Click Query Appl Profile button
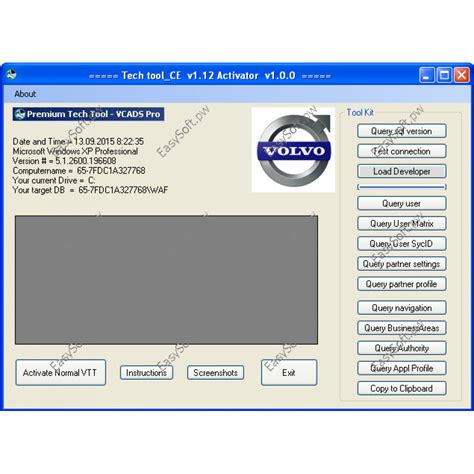 click(x=402, y=368)
